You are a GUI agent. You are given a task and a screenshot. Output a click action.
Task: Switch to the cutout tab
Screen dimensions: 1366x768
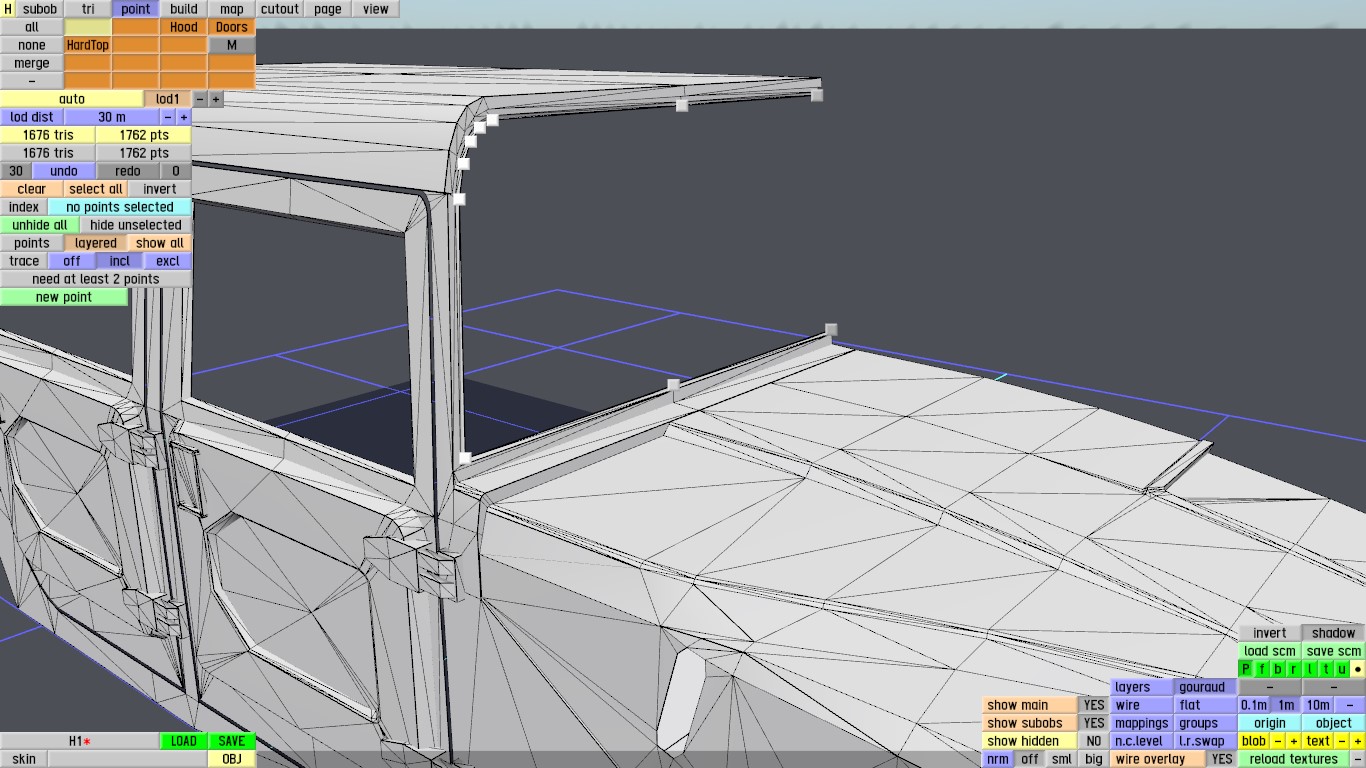click(280, 9)
